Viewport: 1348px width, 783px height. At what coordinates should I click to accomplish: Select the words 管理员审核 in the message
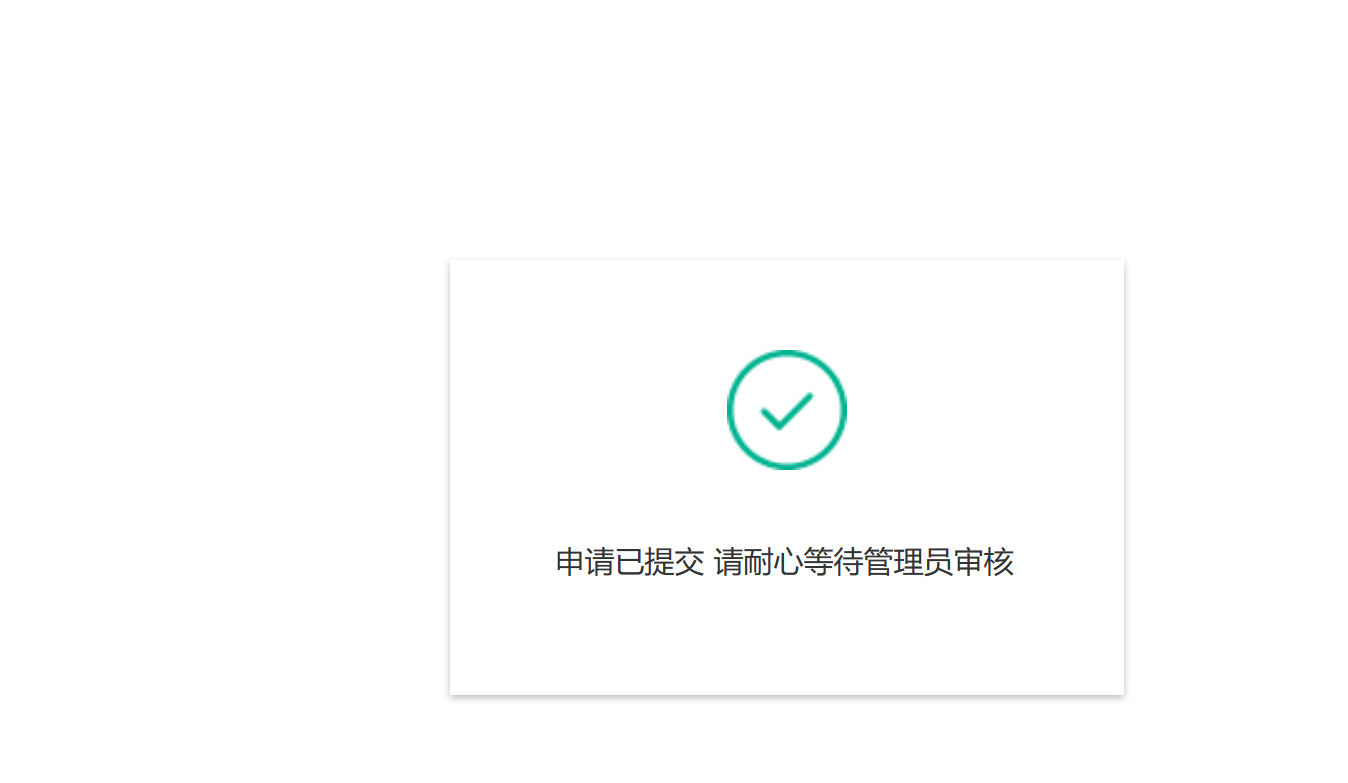click(939, 562)
